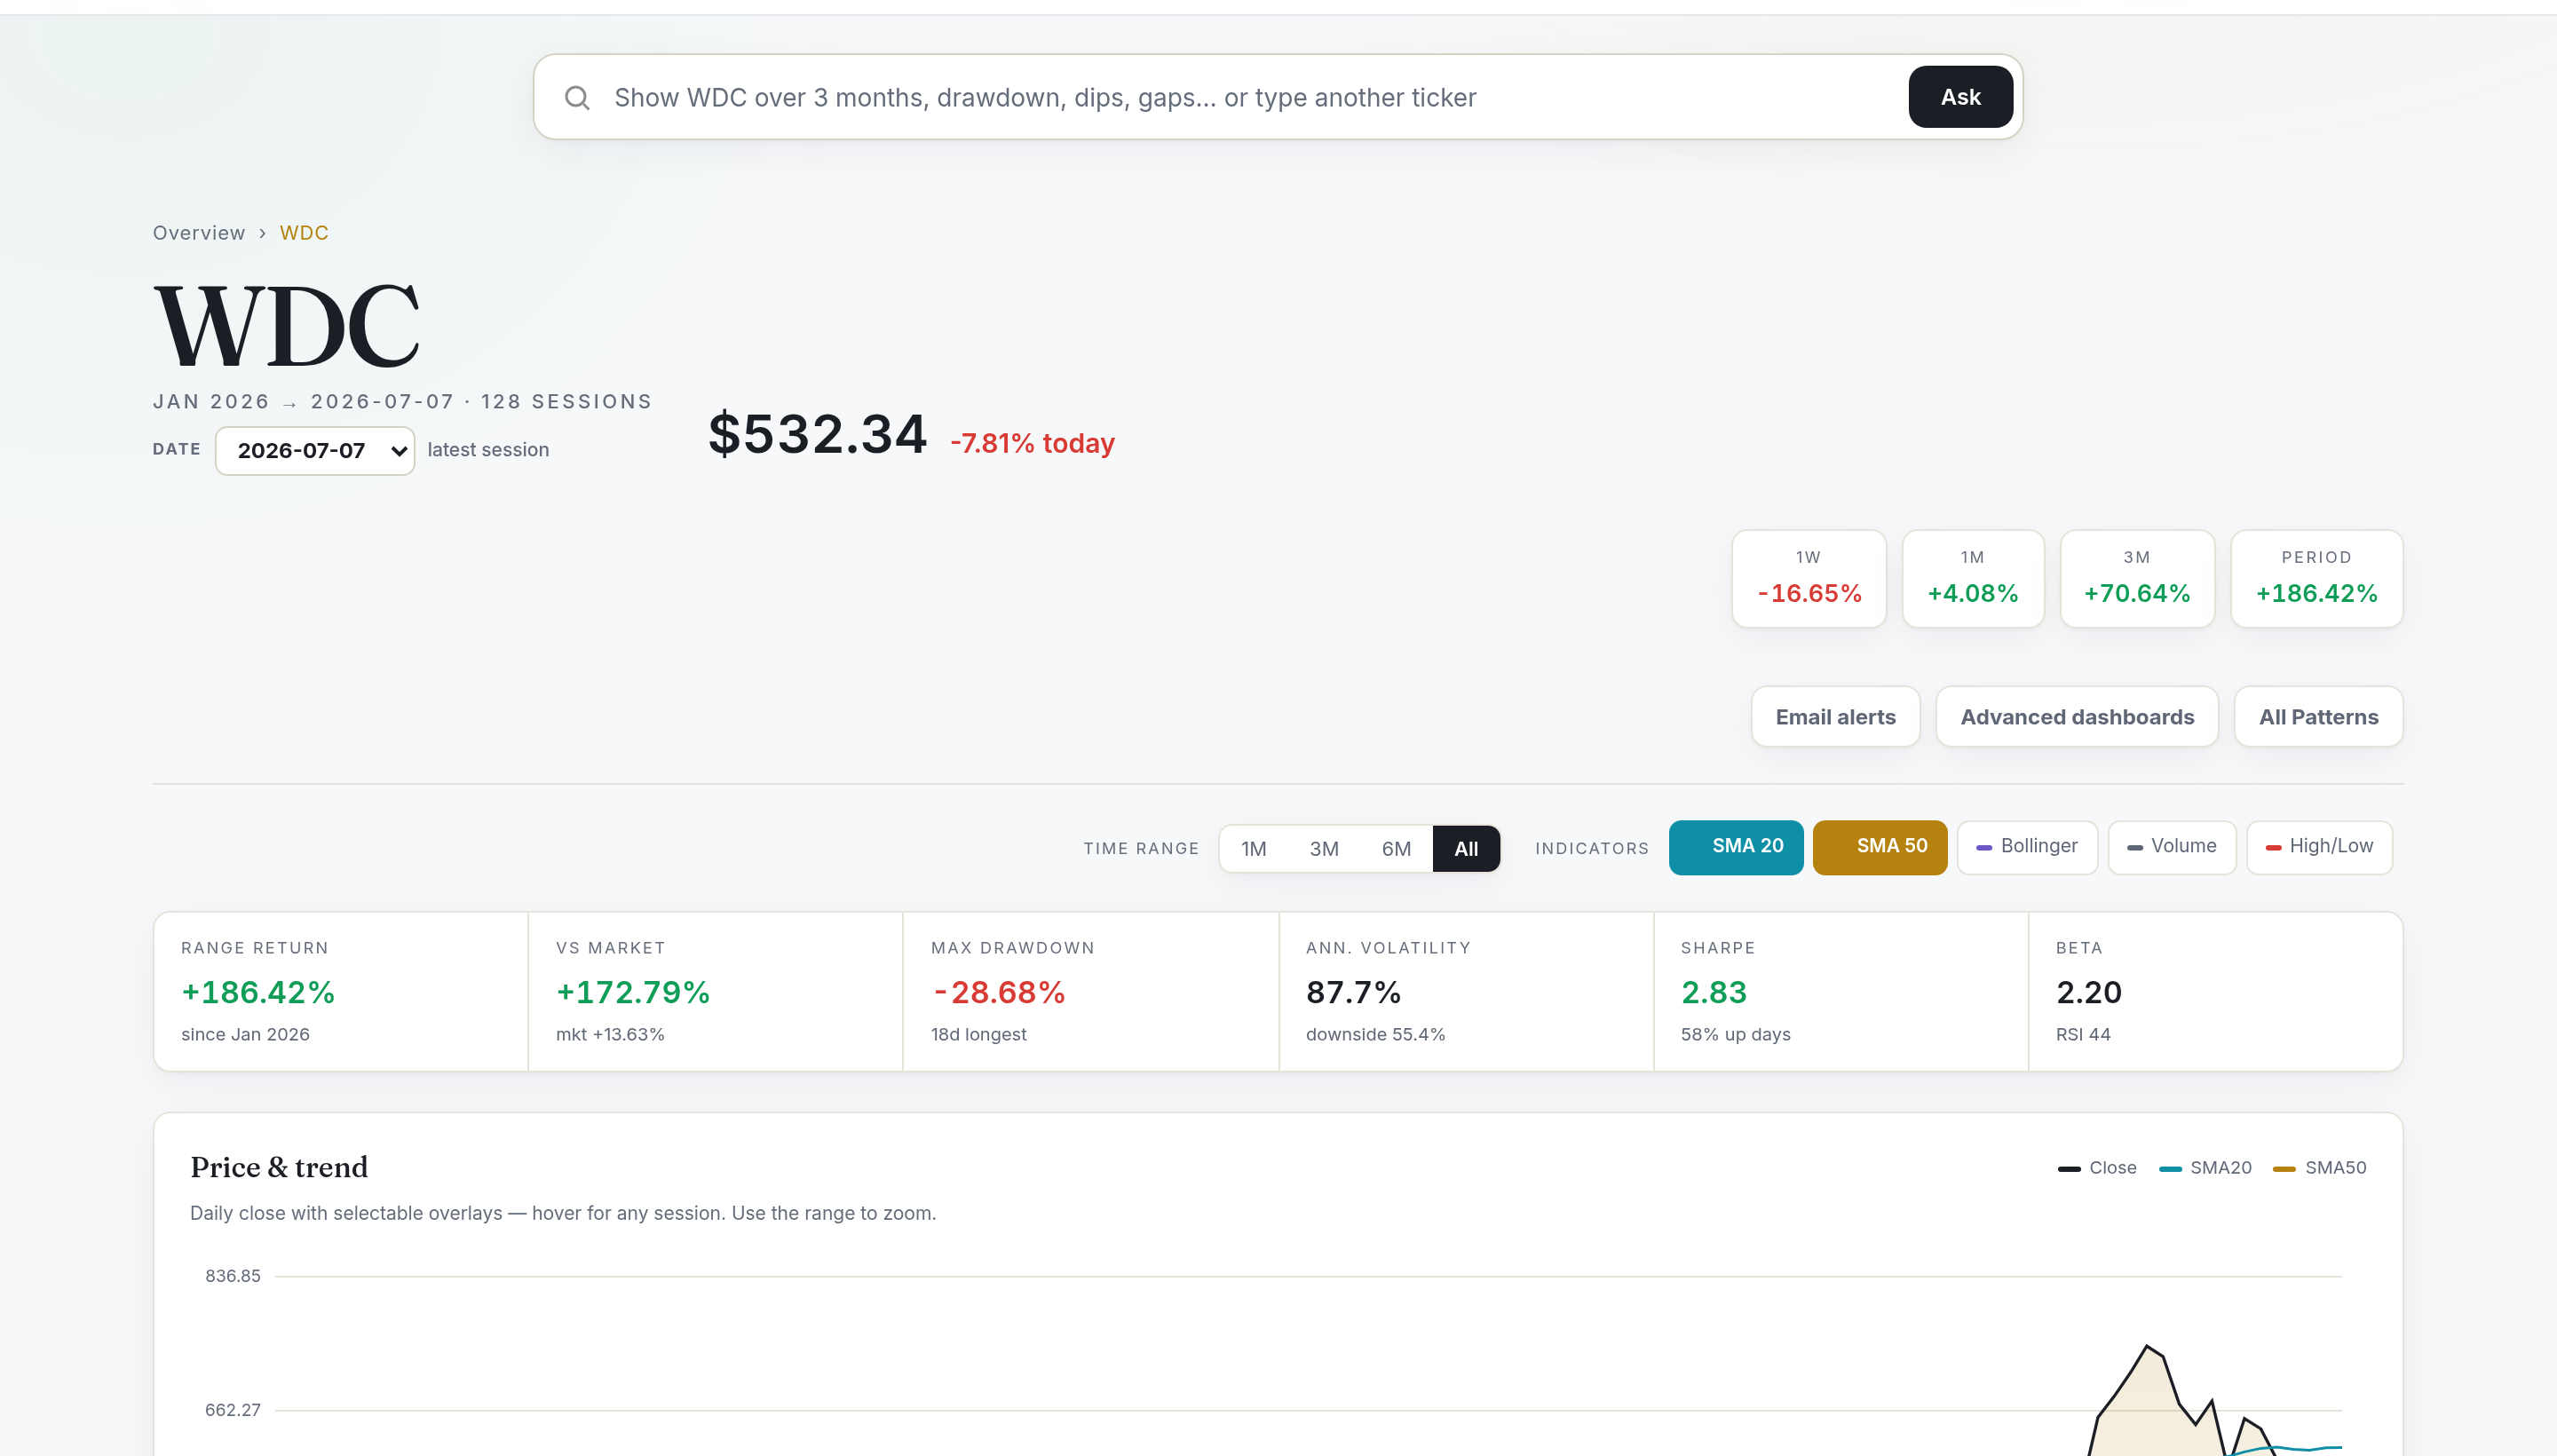Toggle SMA 50 indicator off
The width and height of the screenshot is (2557, 1456).
(1880, 847)
